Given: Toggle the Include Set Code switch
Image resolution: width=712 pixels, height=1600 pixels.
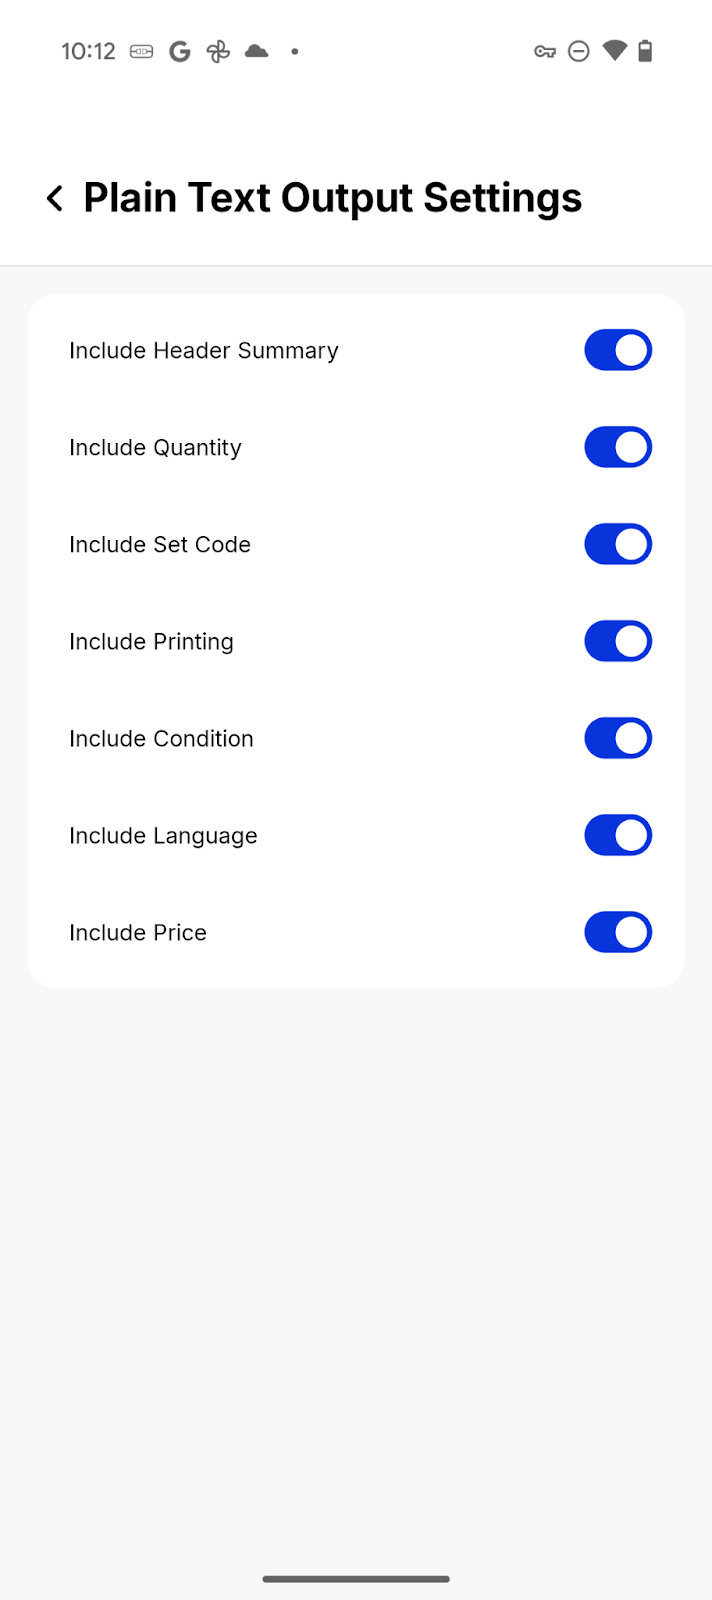Looking at the screenshot, I should (618, 545).
